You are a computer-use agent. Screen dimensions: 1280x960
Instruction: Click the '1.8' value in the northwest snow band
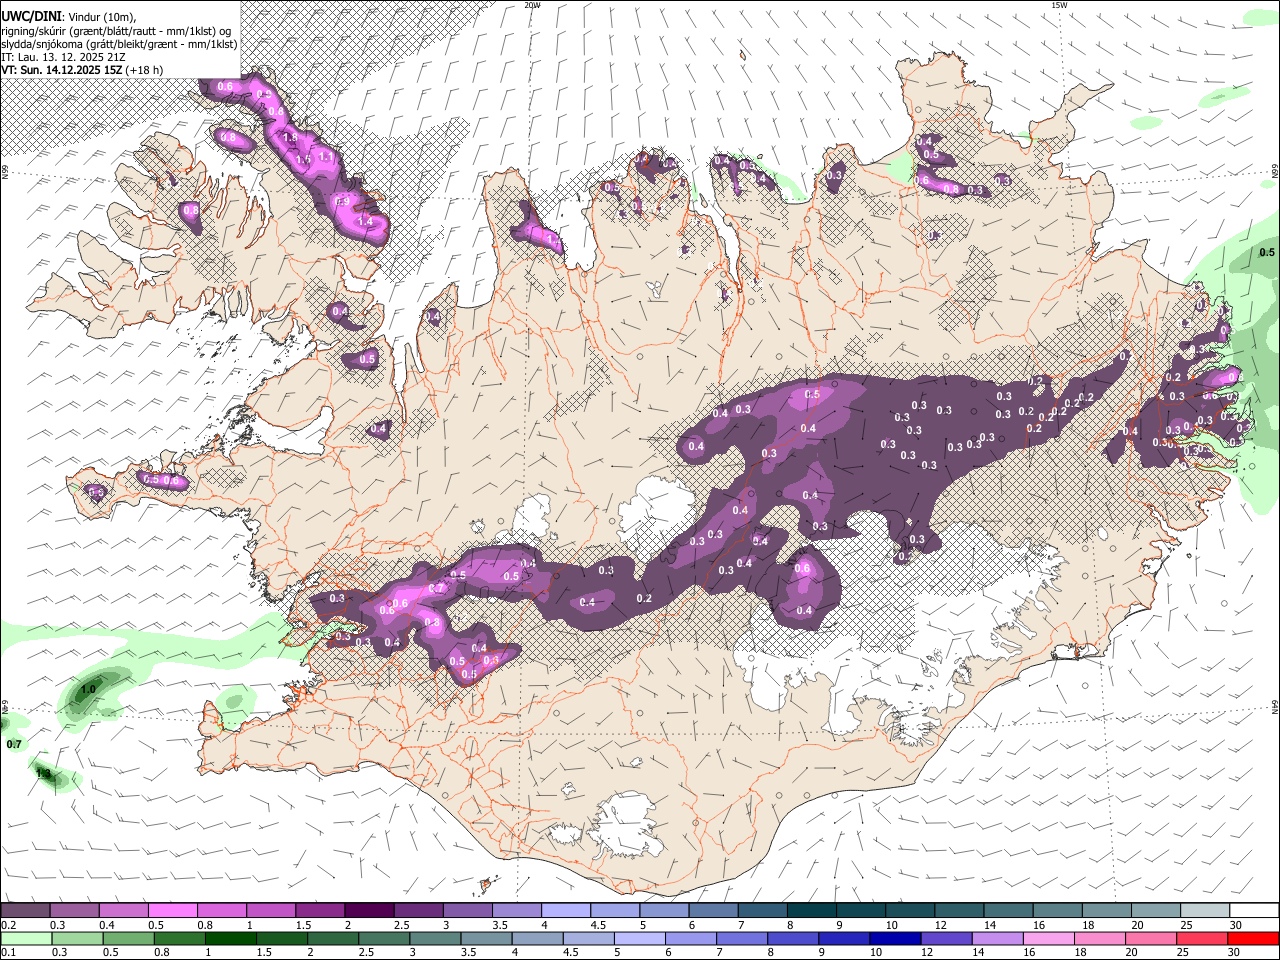pos(291,137)
